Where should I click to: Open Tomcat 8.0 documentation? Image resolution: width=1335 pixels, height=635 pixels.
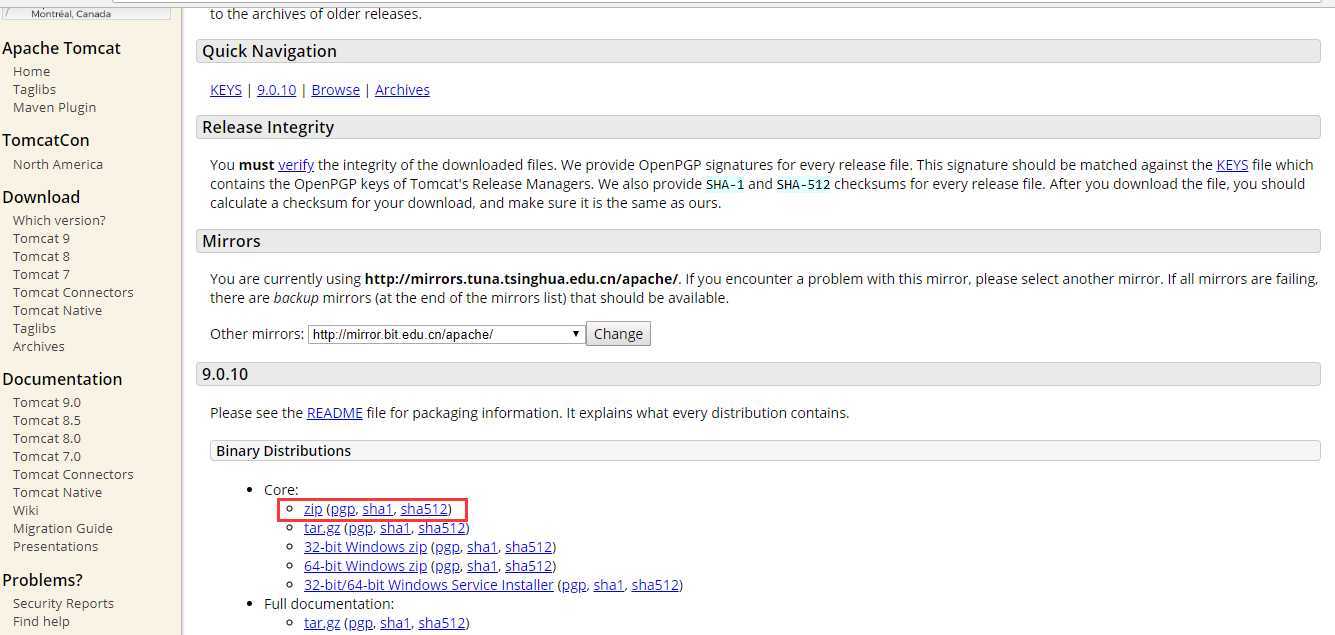(x=47, y=438)
